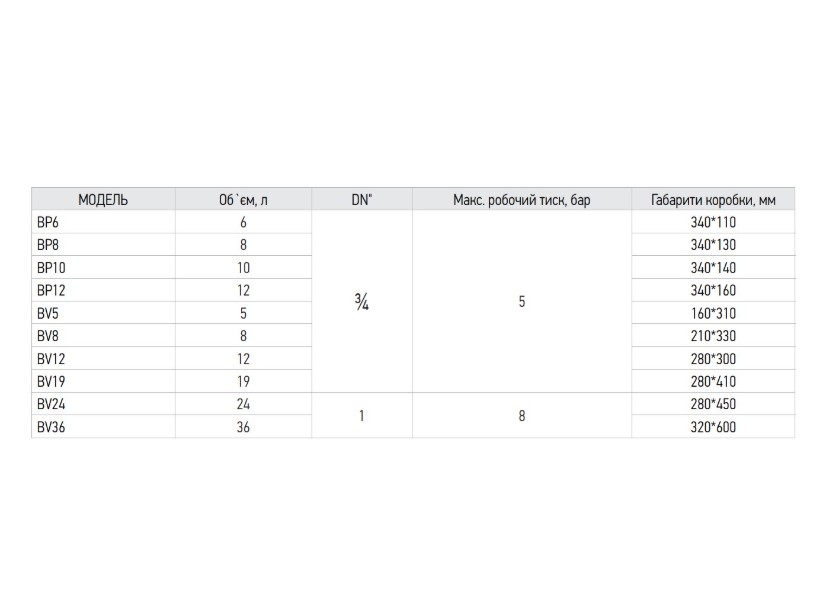Image resolution: width=826 pixels, height=614 pixels.
Task: Select the BP8 model cell
Action: [103, 245]
